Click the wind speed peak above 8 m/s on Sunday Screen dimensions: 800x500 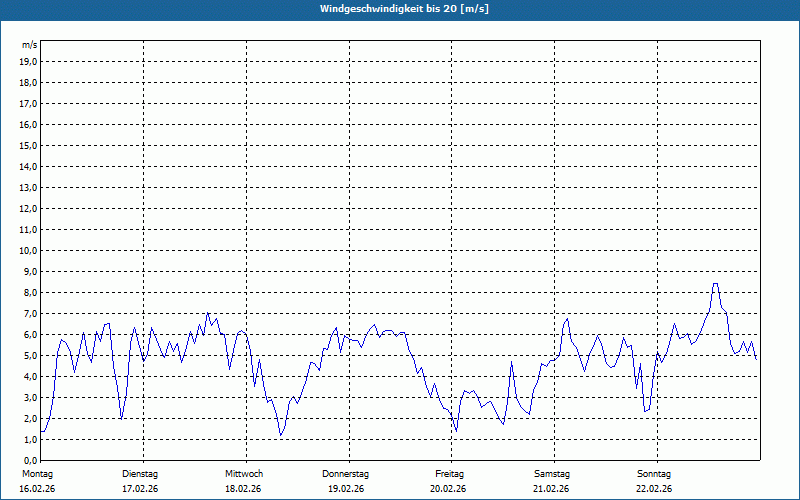pos(716,284)
